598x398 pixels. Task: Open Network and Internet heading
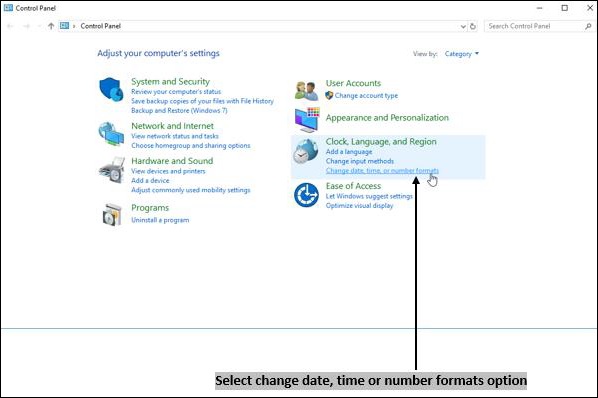[172, 126]
